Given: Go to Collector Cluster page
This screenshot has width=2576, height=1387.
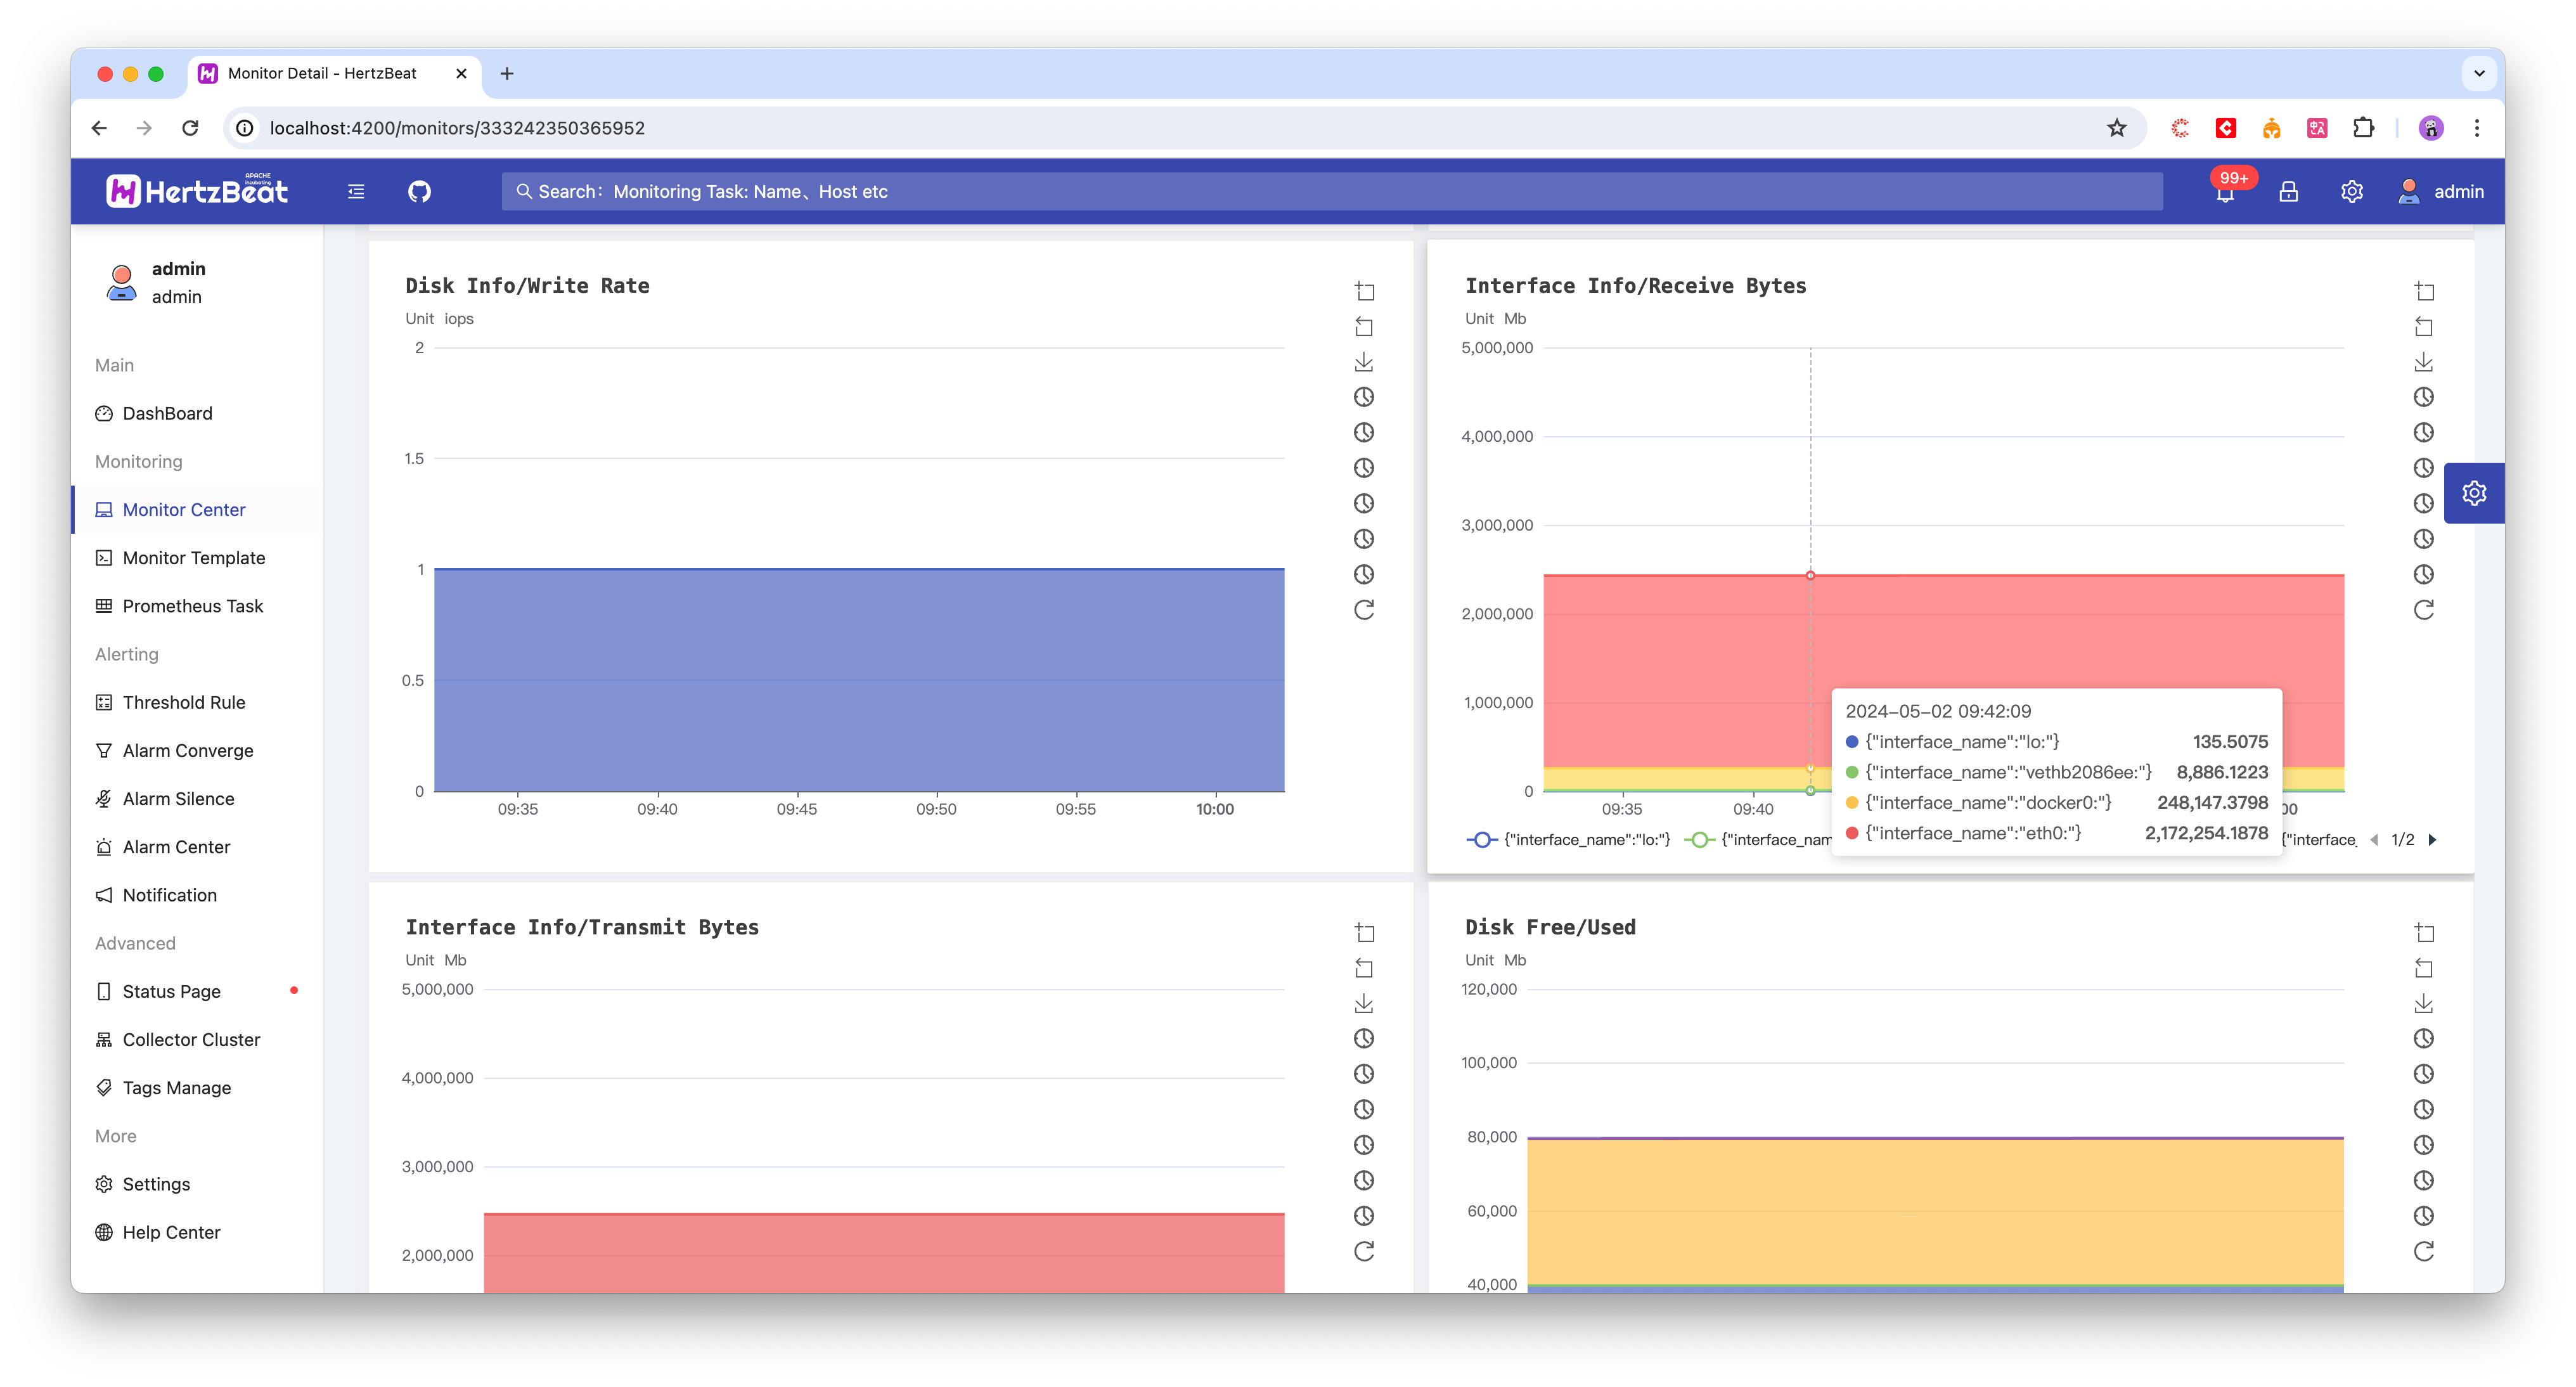Looking at the screenshot, I should pos(190,1039).
